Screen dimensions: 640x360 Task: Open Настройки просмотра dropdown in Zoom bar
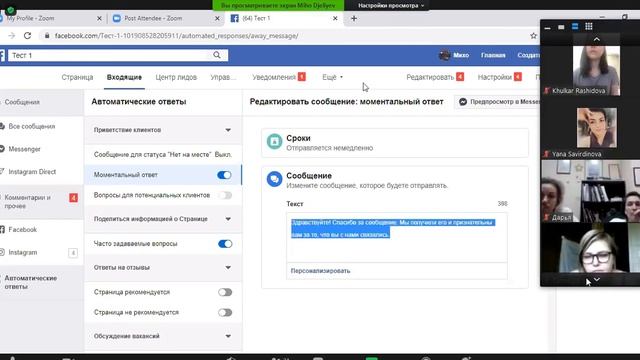pyautogui.click(x=391, y=5)
